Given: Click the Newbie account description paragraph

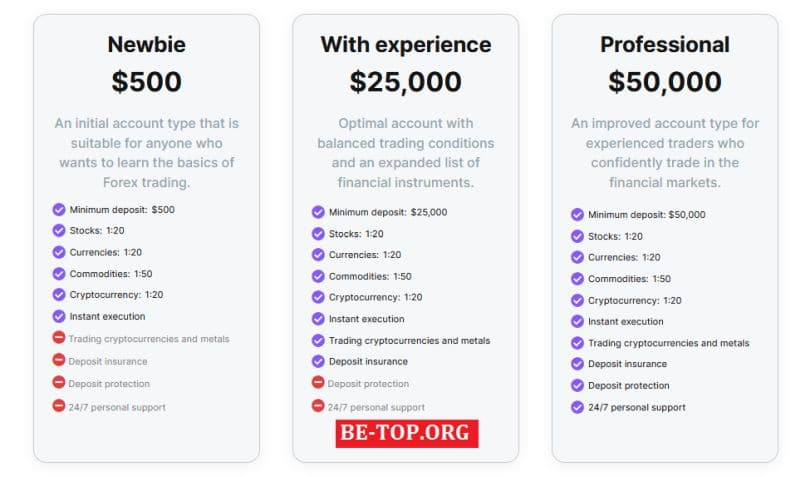Looking at the screenshot, I should point(146,153).
